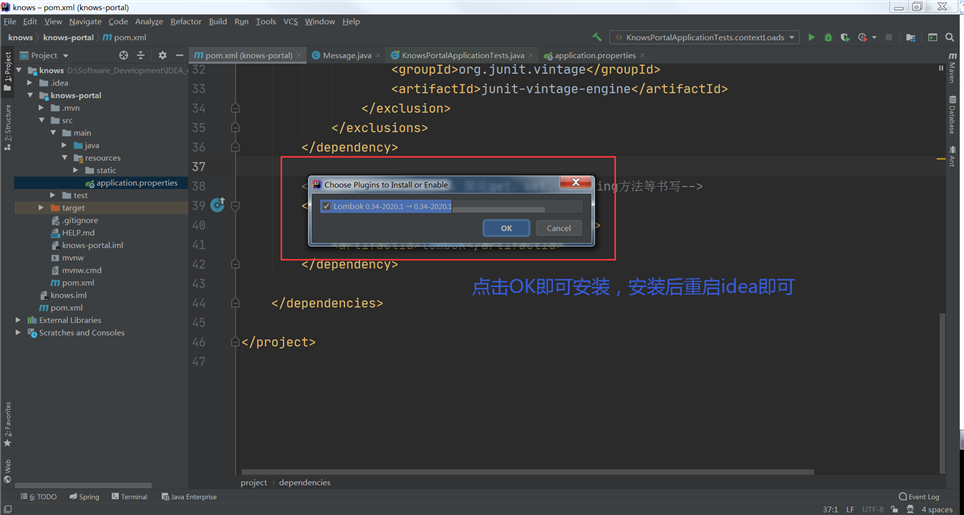Click the gutter override icon on line 39

click(x=218, y=205)
